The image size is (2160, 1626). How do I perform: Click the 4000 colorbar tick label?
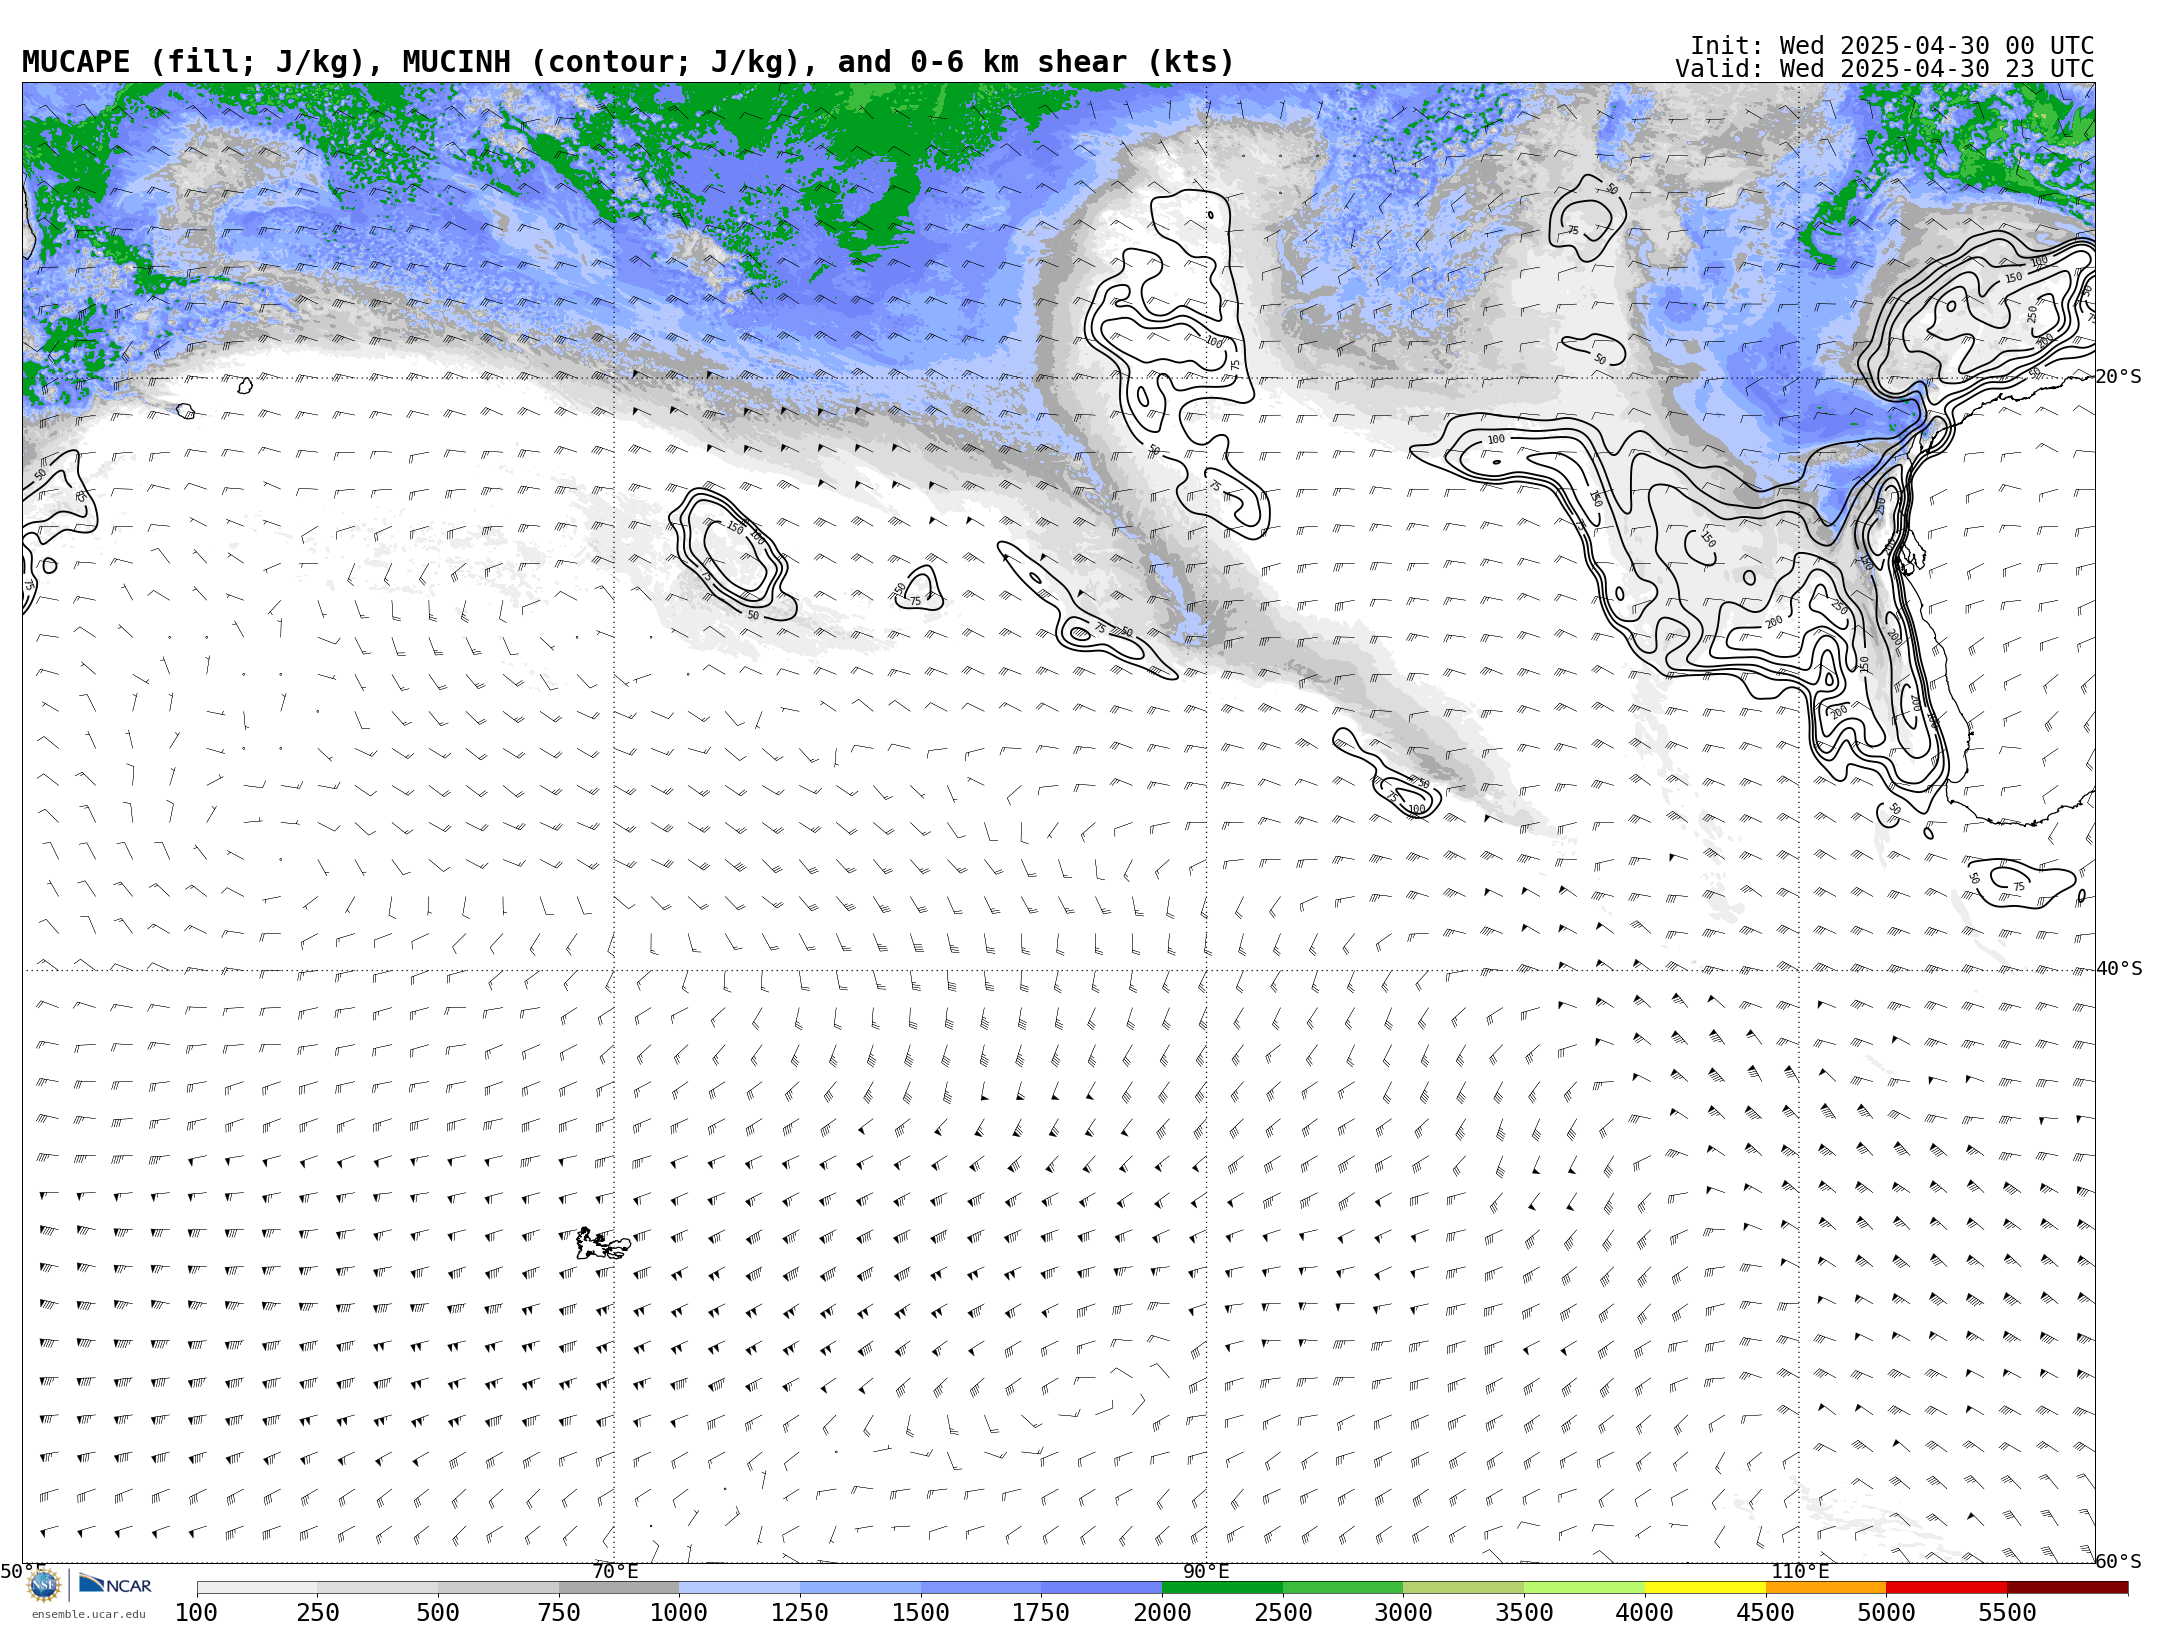(x=1645, y=1613)
